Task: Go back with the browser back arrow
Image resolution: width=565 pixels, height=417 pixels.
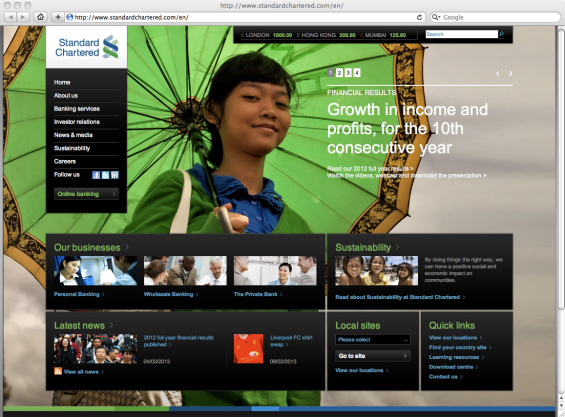Action: coord(11,17)
